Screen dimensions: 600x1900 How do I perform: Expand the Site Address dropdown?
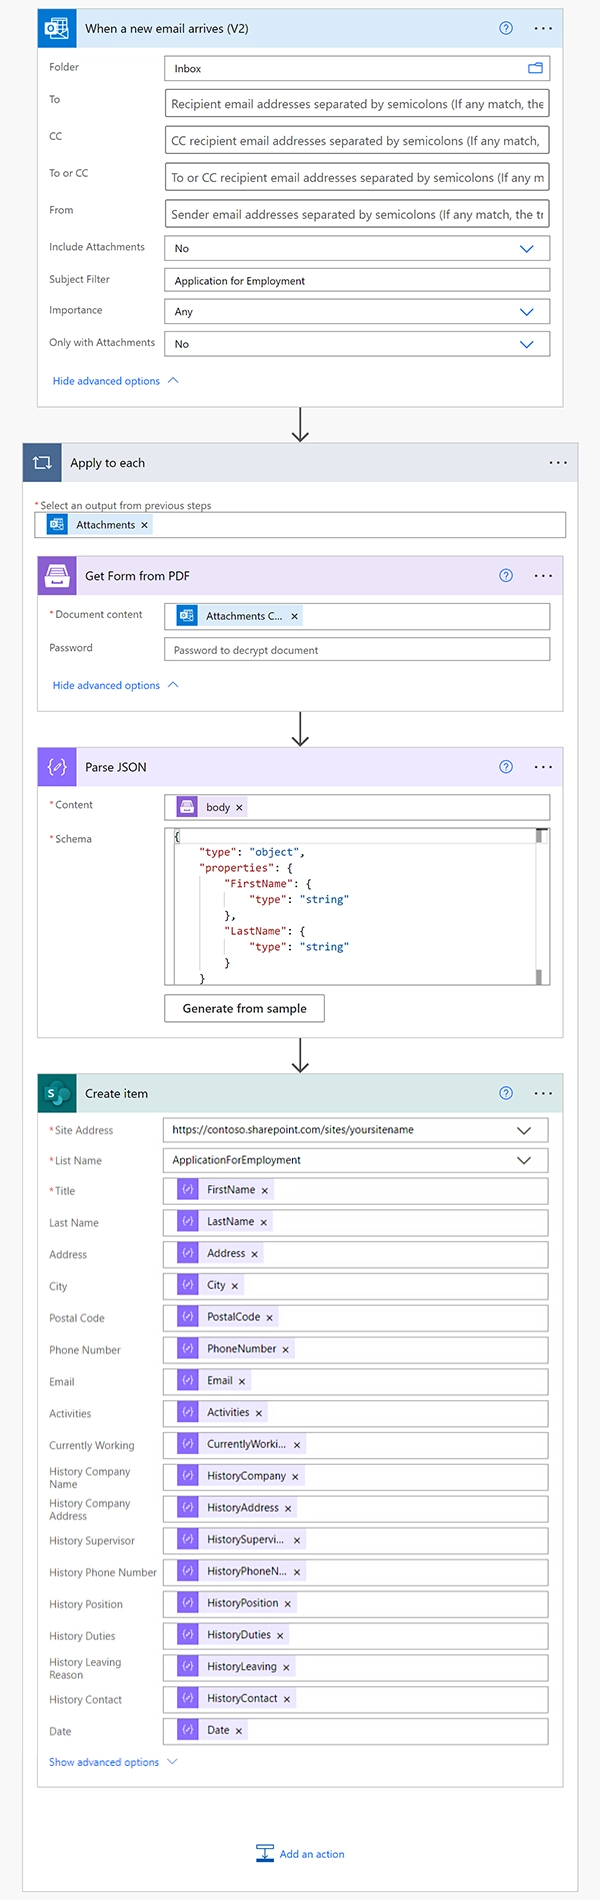[524, 1130]
